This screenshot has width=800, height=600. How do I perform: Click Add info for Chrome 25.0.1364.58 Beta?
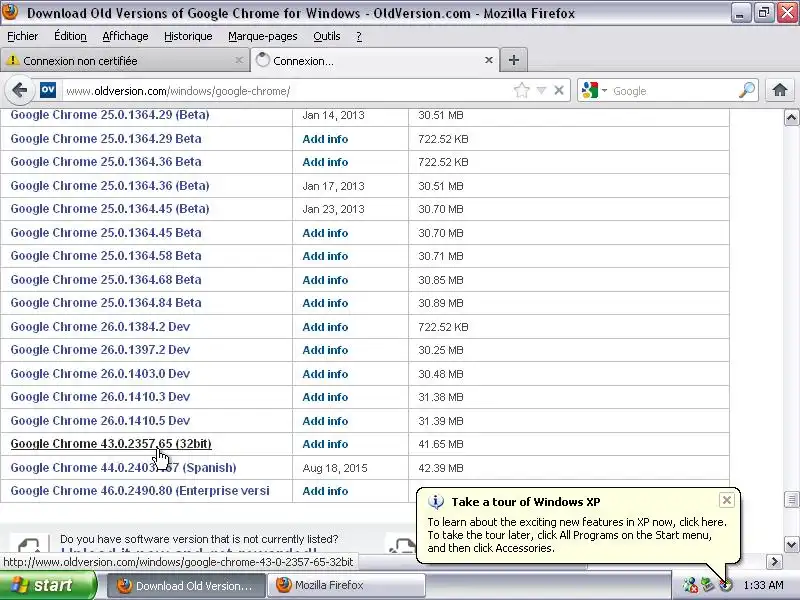325,256
